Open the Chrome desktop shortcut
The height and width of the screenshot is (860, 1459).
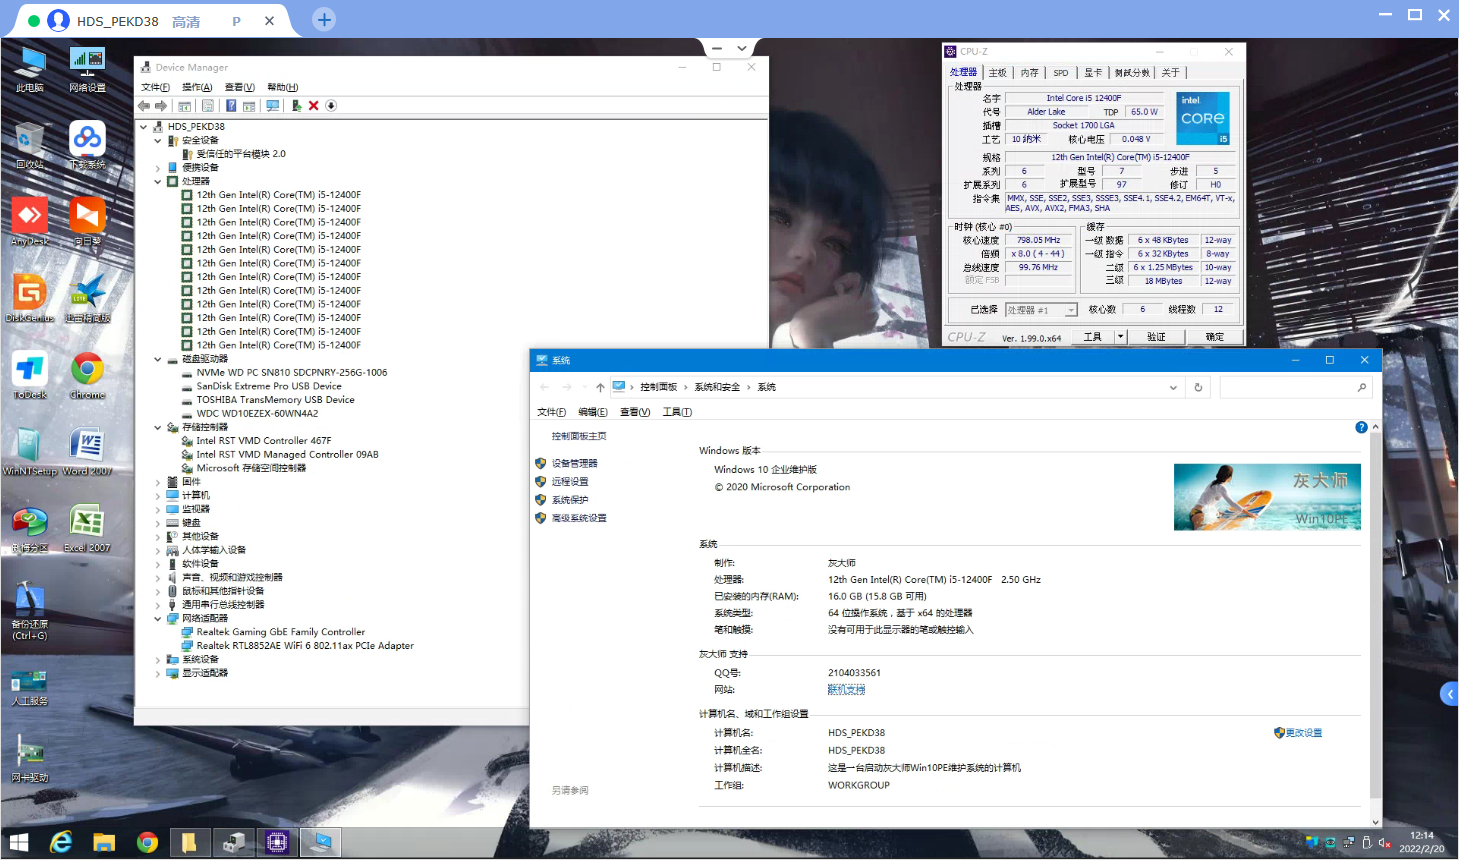pyautogui.click(x=87, y=375)
